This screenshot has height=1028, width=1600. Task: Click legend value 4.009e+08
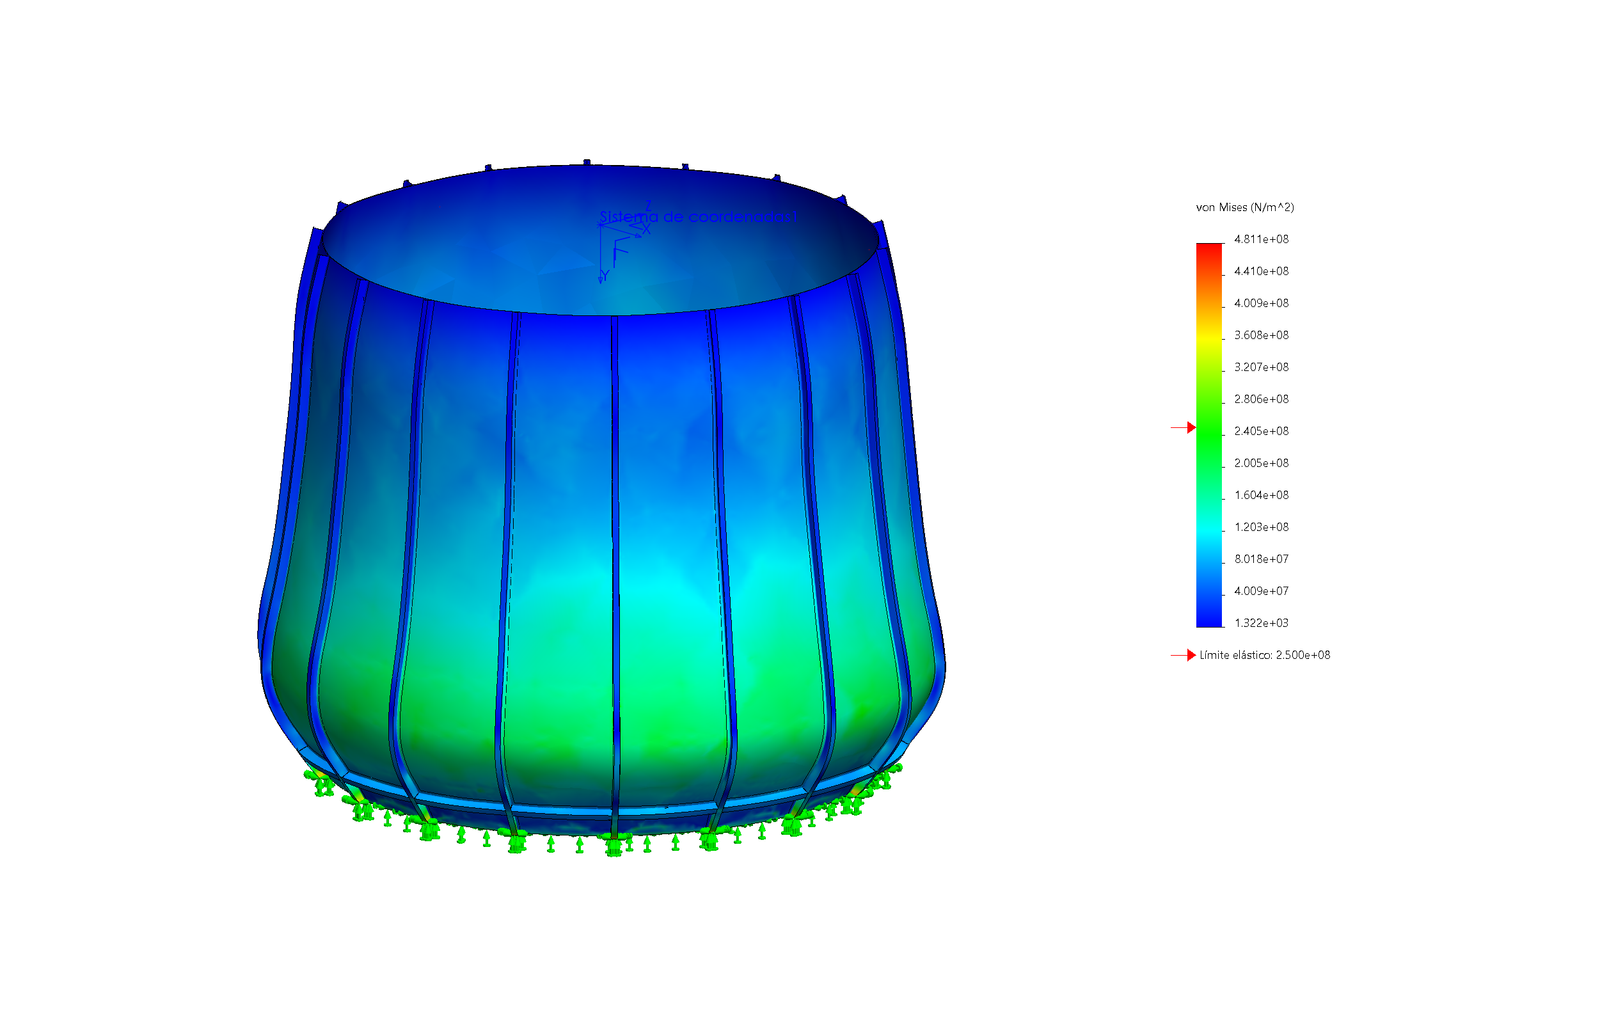click(x=1261, y=303)
